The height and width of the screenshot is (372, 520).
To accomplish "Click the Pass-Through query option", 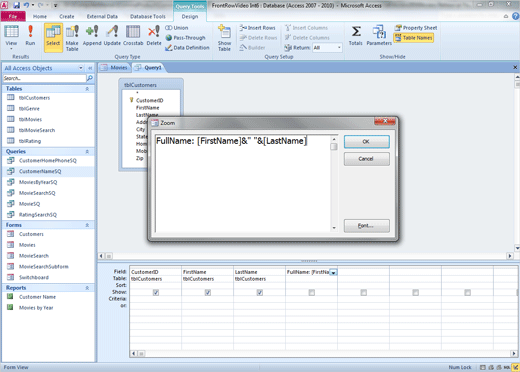I will pyautogui.click(x=185, y=38).
